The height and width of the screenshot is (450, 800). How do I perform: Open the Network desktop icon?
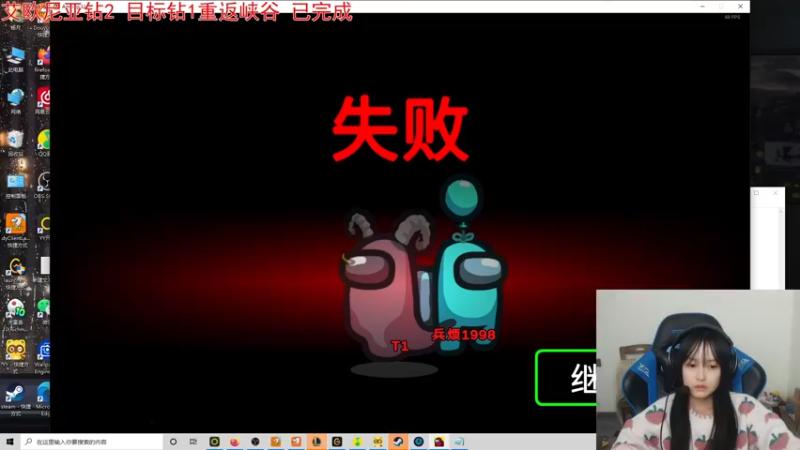[x=15, y=101]
